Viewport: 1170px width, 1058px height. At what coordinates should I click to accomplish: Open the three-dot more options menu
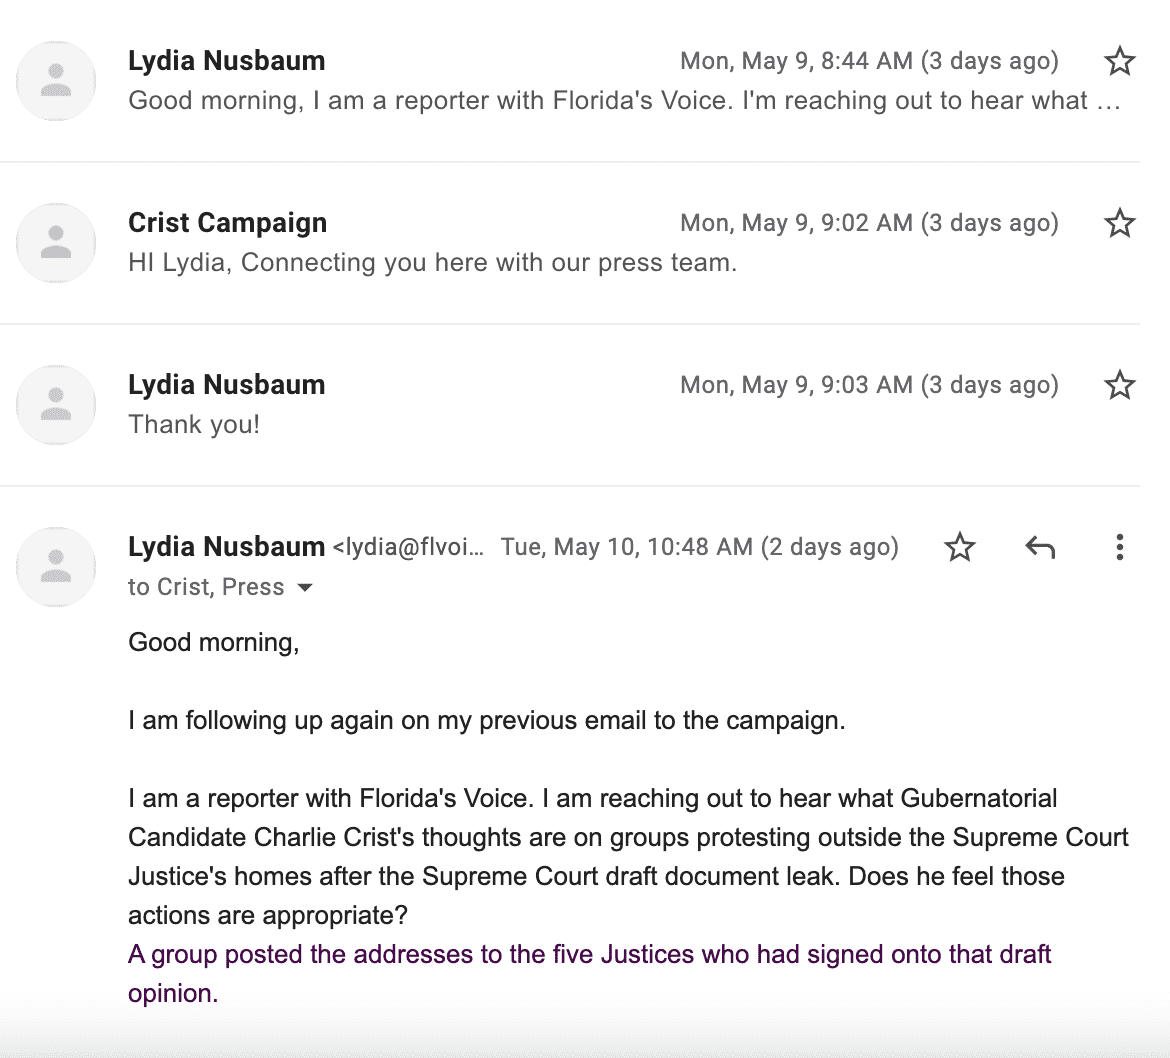coord(1119,547)
